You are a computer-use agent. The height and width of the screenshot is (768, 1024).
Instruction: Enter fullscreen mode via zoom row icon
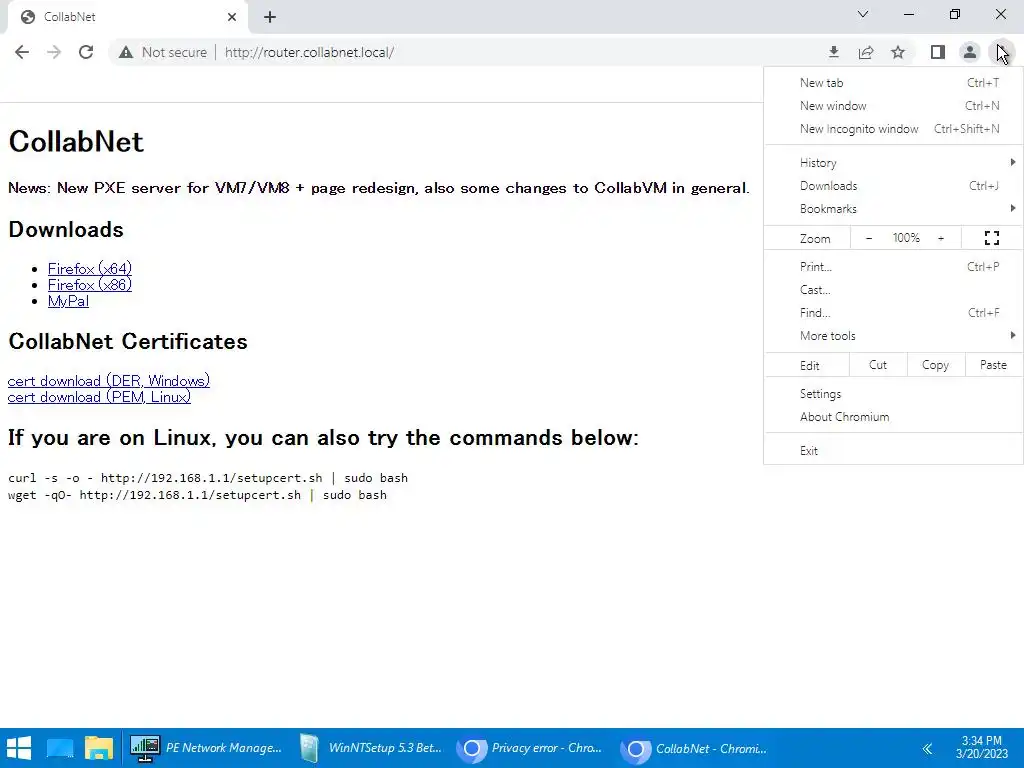991,238
